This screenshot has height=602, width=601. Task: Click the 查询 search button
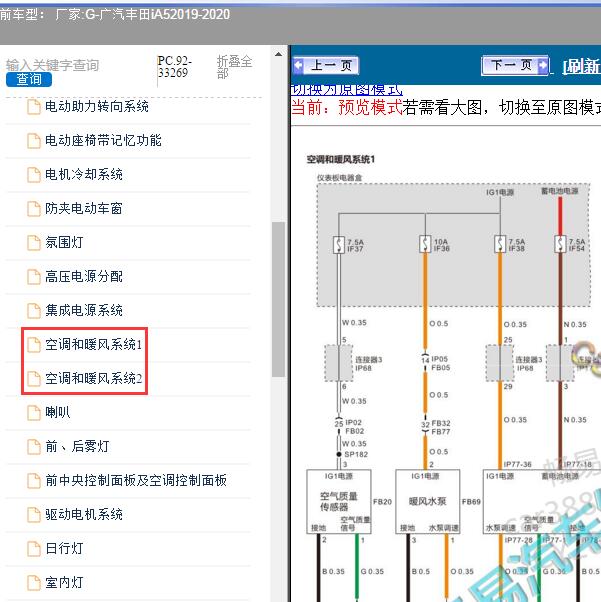coord(29,79)
